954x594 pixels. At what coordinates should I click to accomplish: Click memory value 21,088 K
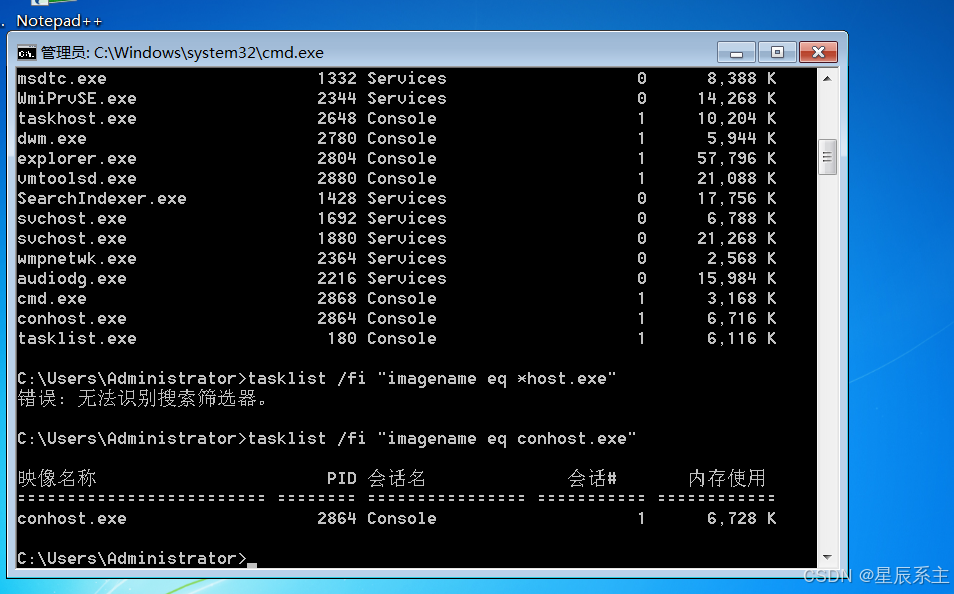(x=736, y=179)
